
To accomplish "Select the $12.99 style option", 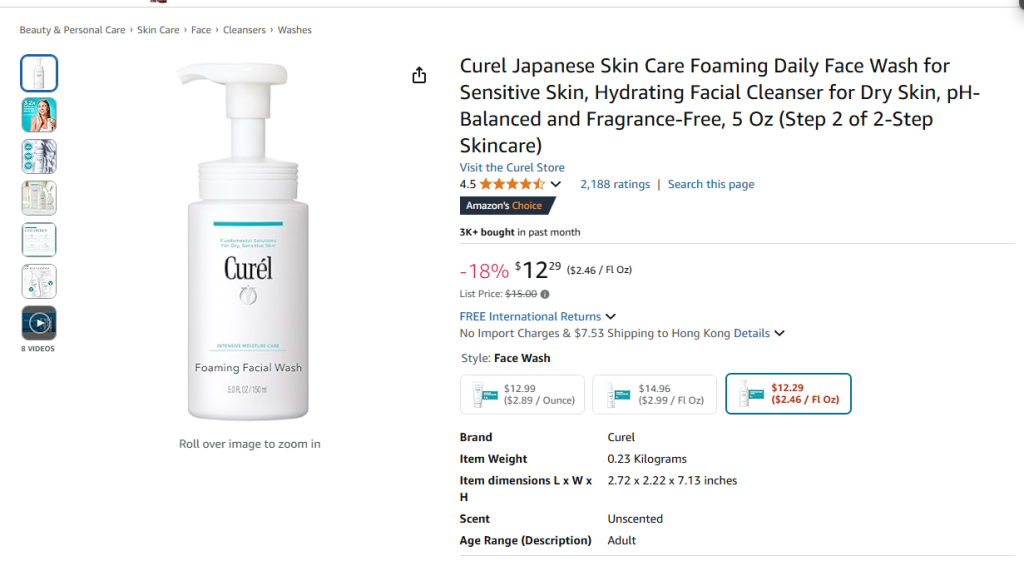I will pos(522,394).
